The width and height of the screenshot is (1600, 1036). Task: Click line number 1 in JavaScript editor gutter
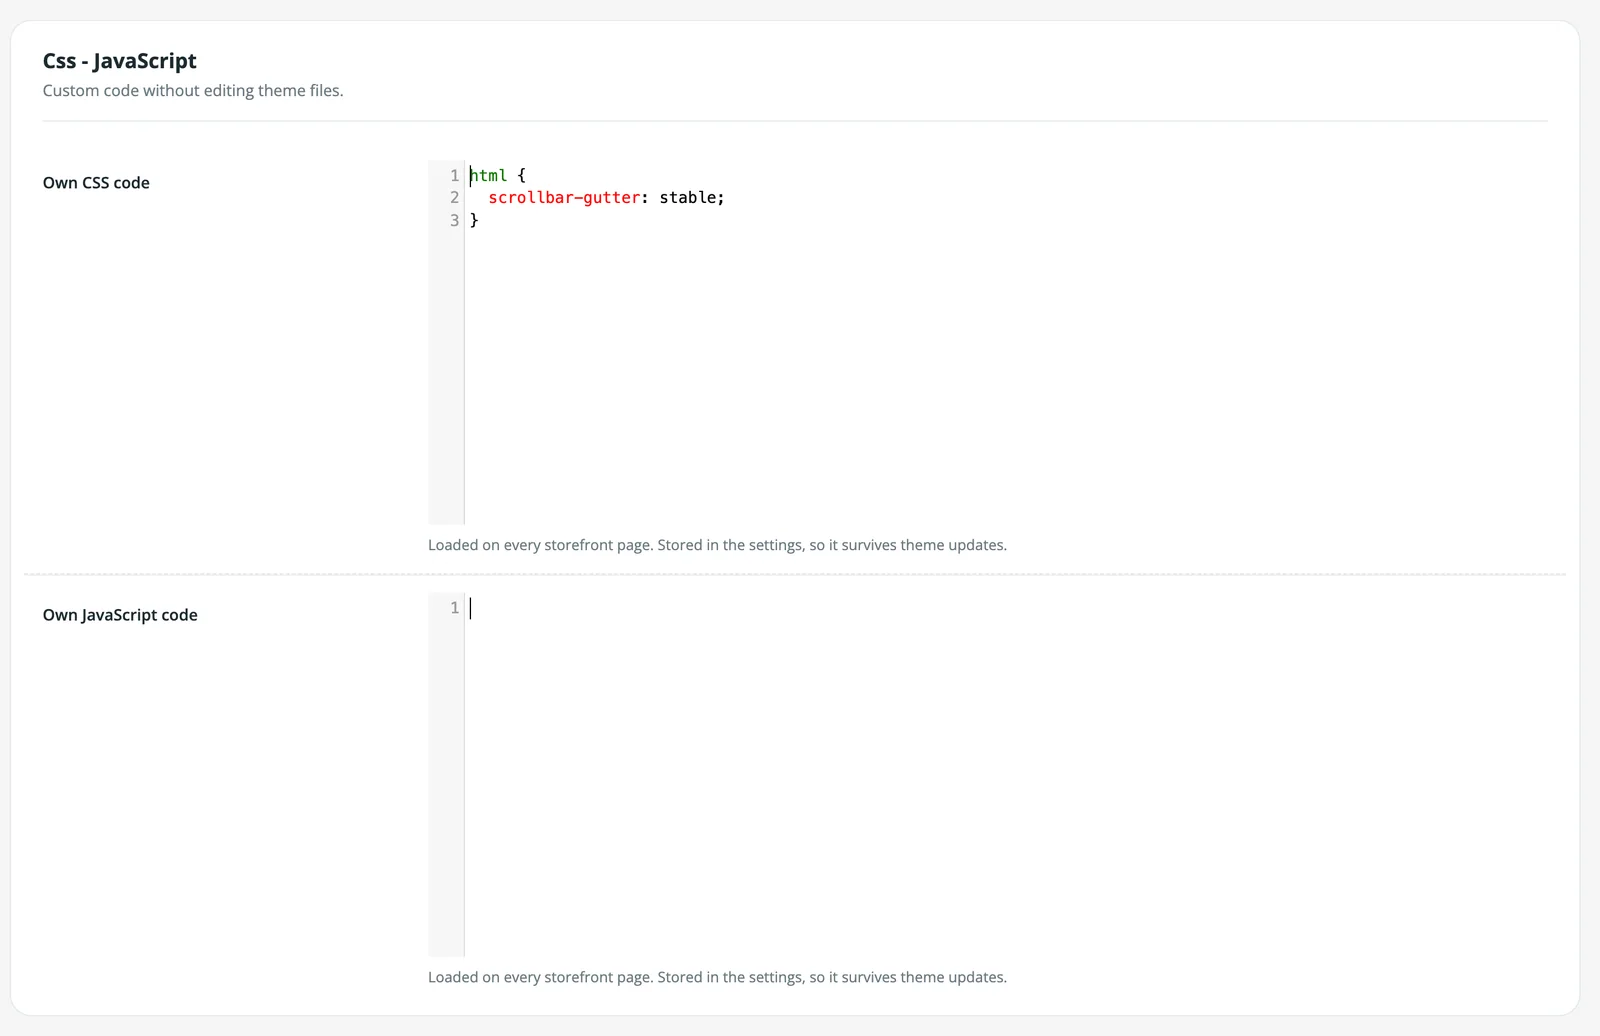[x=454, y=607]
